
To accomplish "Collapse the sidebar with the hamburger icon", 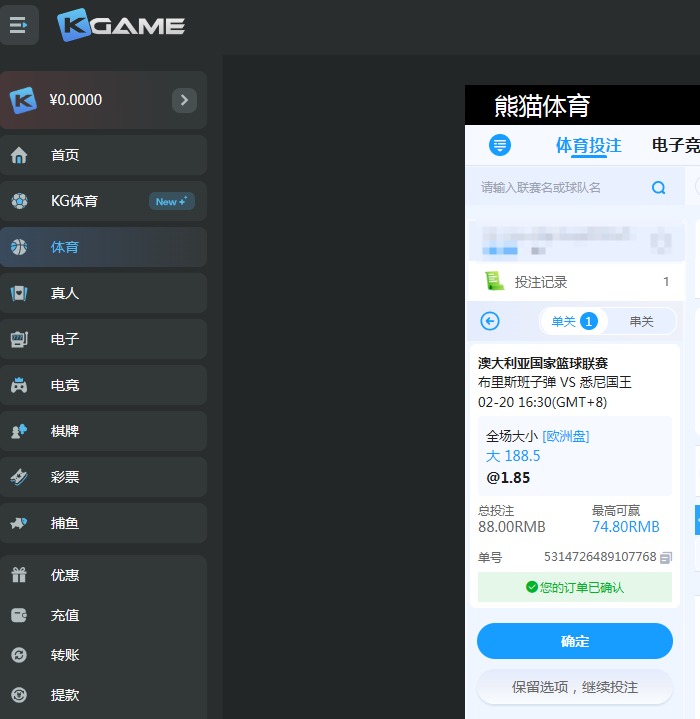I will pos(18,25).
